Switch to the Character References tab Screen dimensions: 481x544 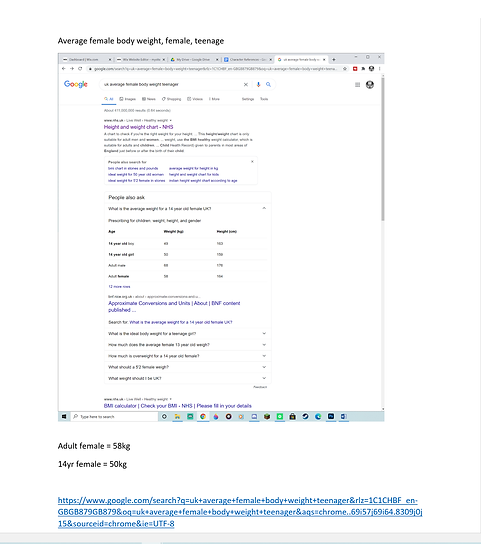click(247, 60)
